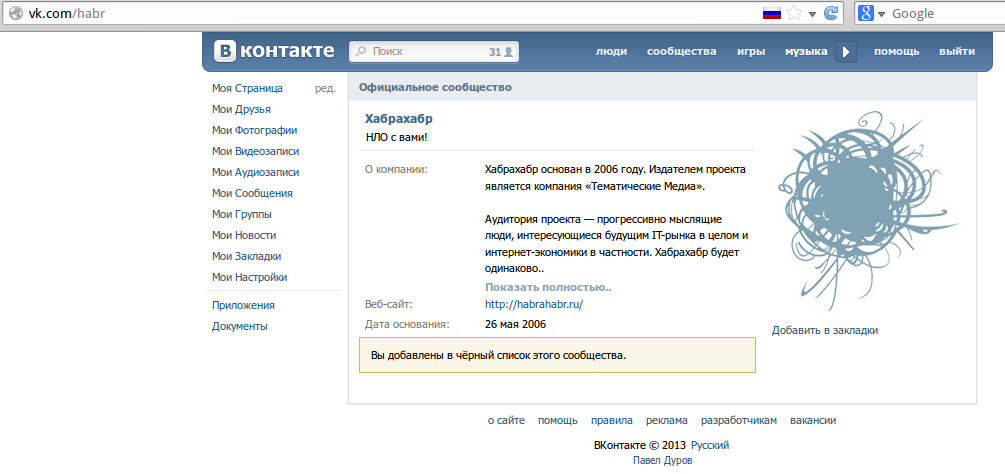This screenshot has width=1005, height=474.
Task: Open the Habrahabr community avatar image
Action: click(864, 212)
